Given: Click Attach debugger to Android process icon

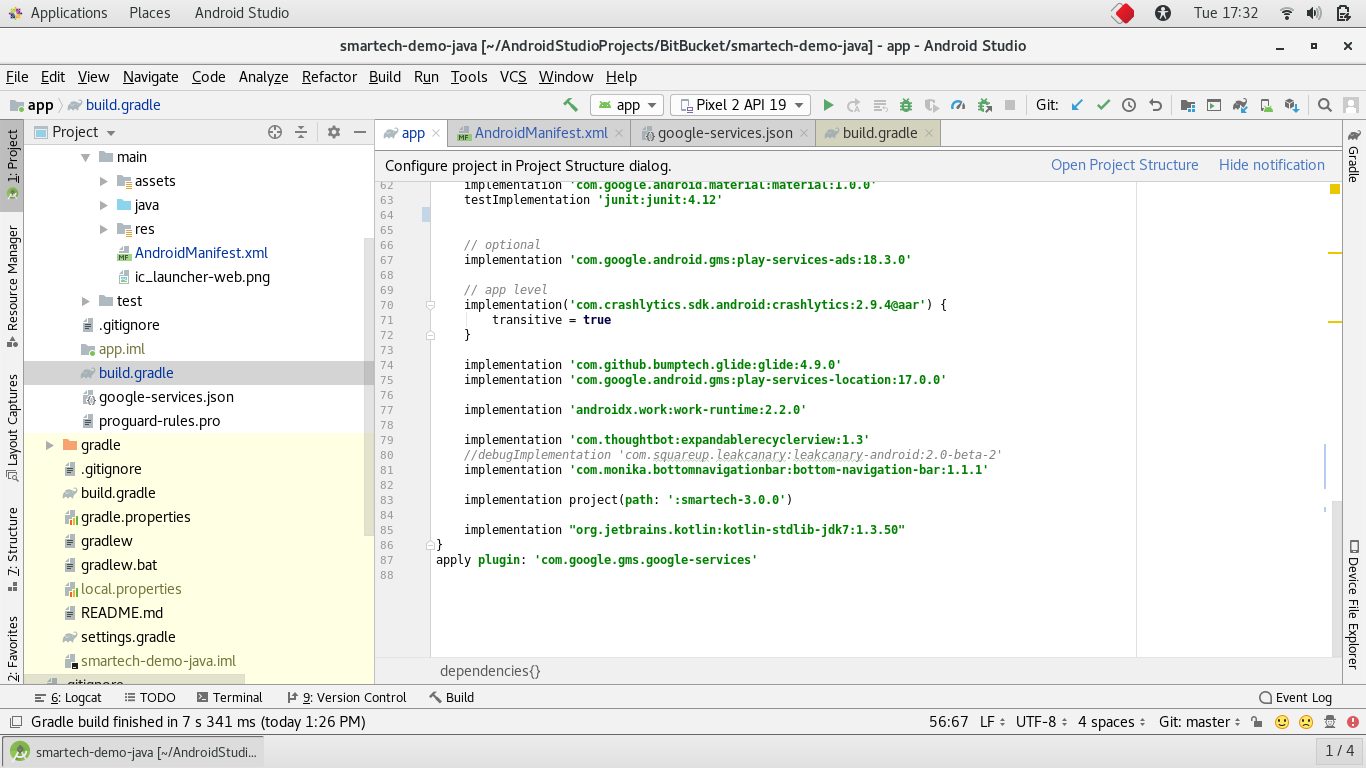Looking at the screenshot, I should [x=984, y=105].
